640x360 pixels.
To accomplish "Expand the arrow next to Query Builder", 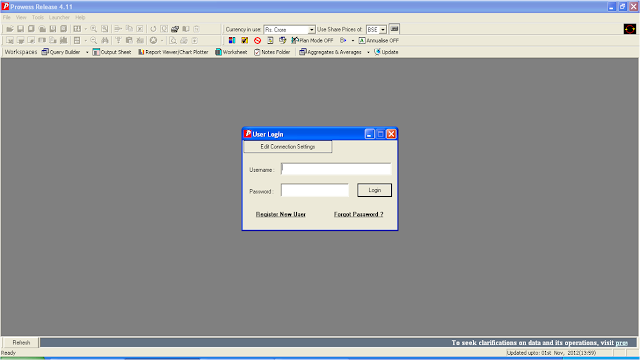I will point(87,52).
